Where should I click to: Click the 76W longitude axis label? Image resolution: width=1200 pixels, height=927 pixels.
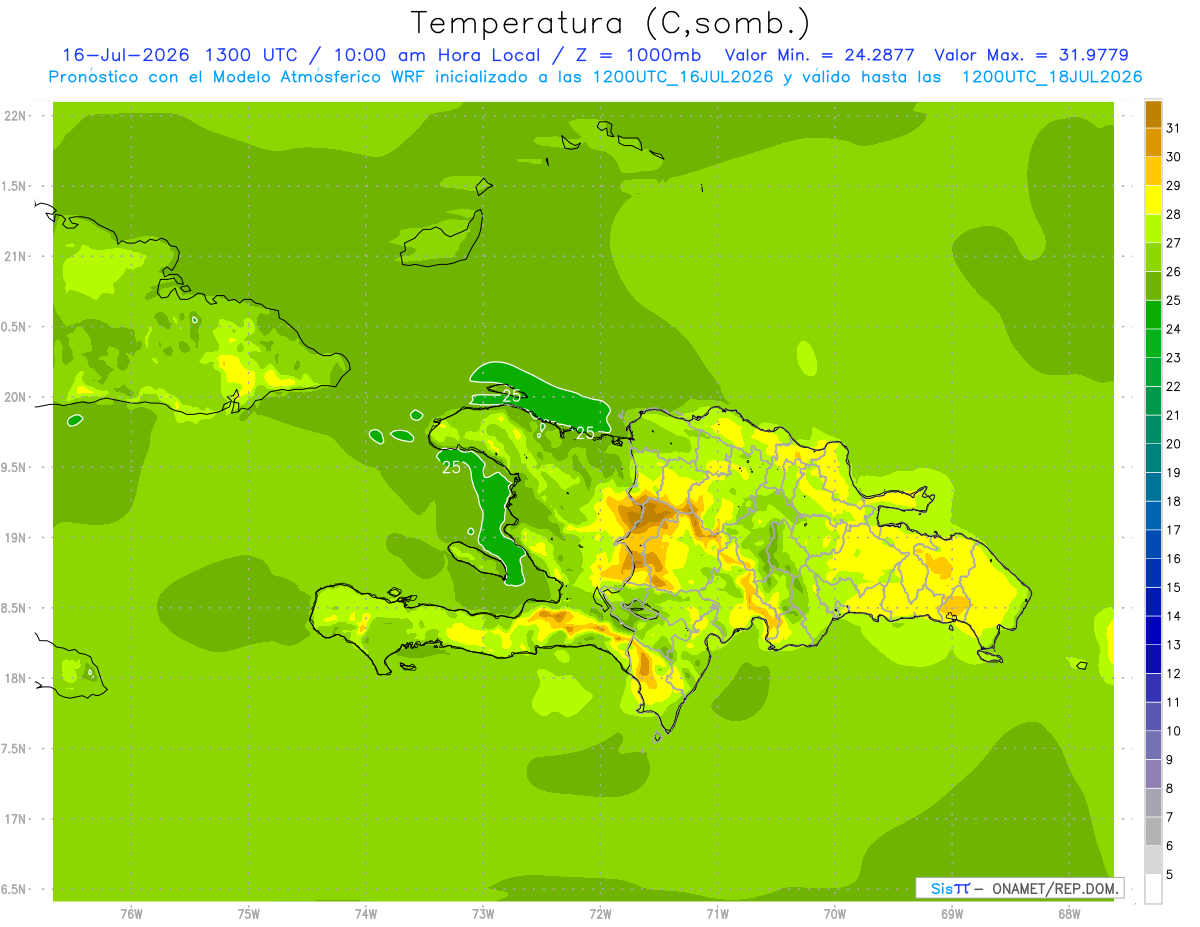coord(131,914)
